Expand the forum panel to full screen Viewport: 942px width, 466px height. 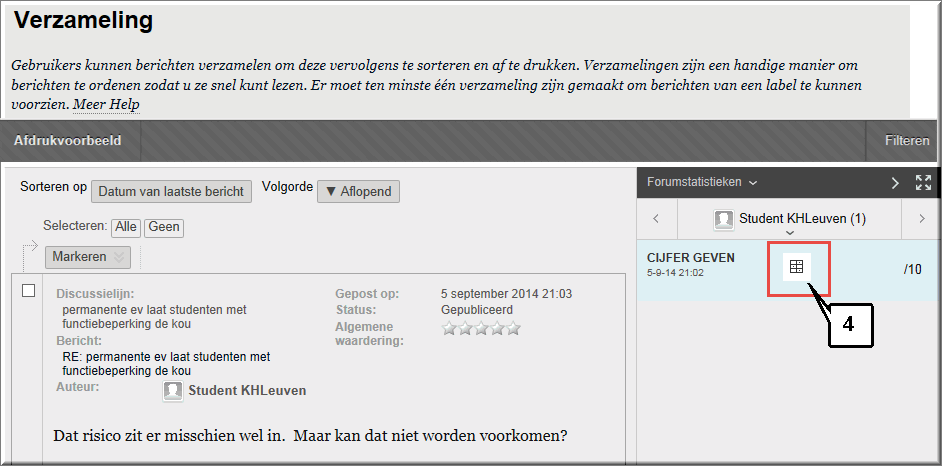[x=923, y=183]
